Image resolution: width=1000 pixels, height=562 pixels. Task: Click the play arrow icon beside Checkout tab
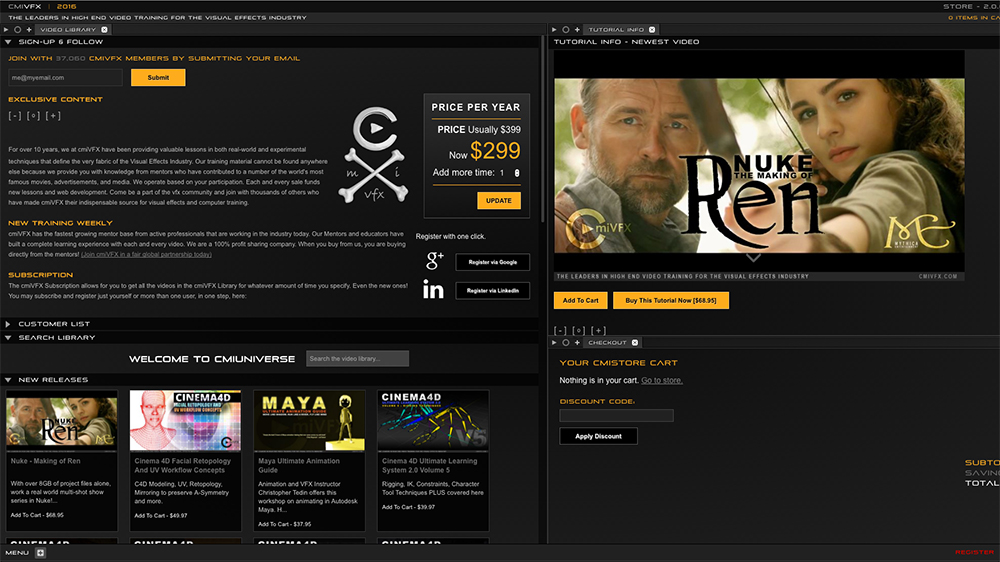pos(554,343)
